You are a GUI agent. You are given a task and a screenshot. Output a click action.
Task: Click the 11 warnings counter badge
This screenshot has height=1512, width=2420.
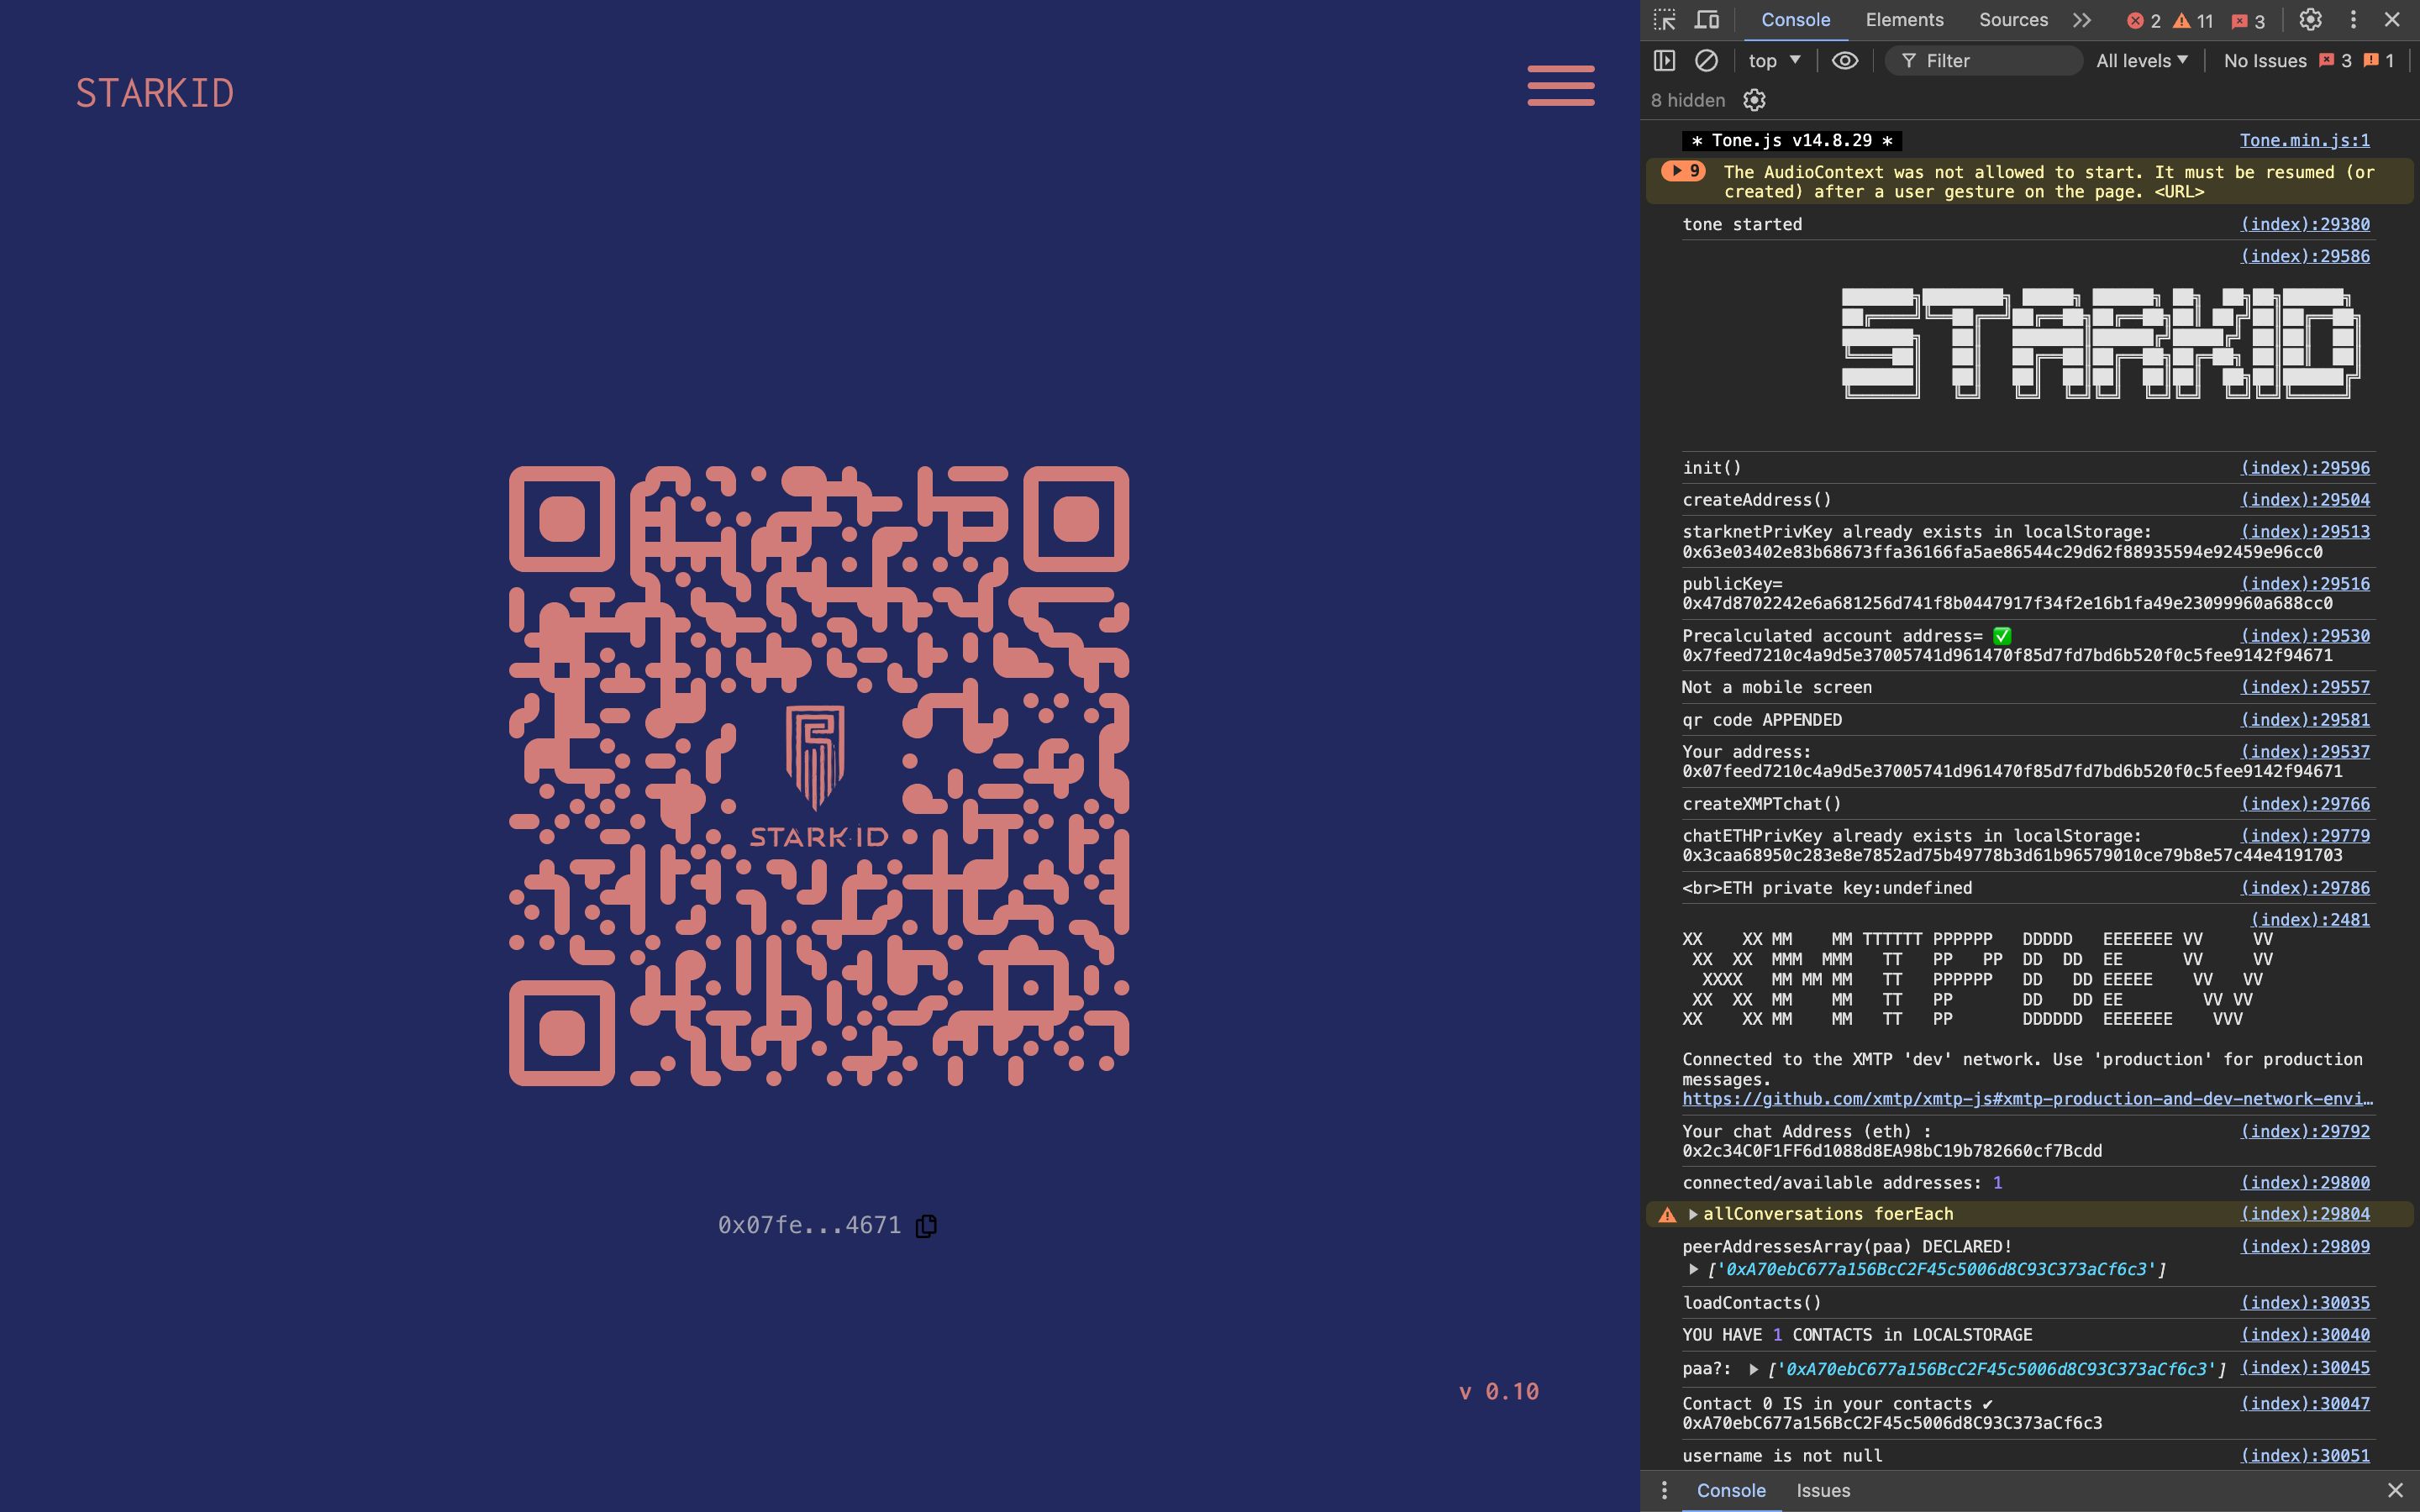coord(2193,21)
